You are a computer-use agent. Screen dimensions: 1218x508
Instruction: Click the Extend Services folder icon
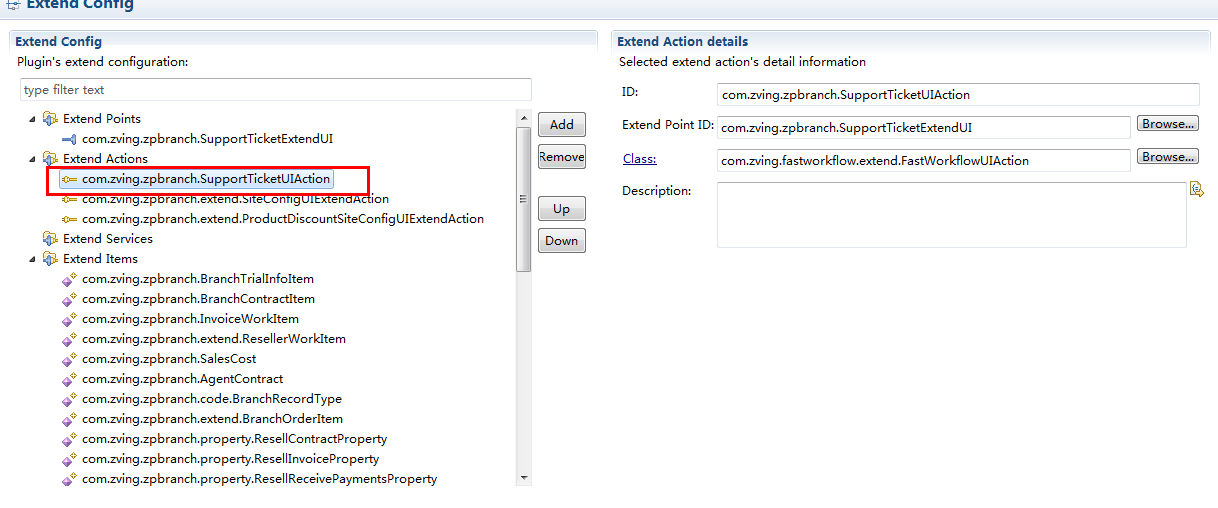click(x=50, y=239)
